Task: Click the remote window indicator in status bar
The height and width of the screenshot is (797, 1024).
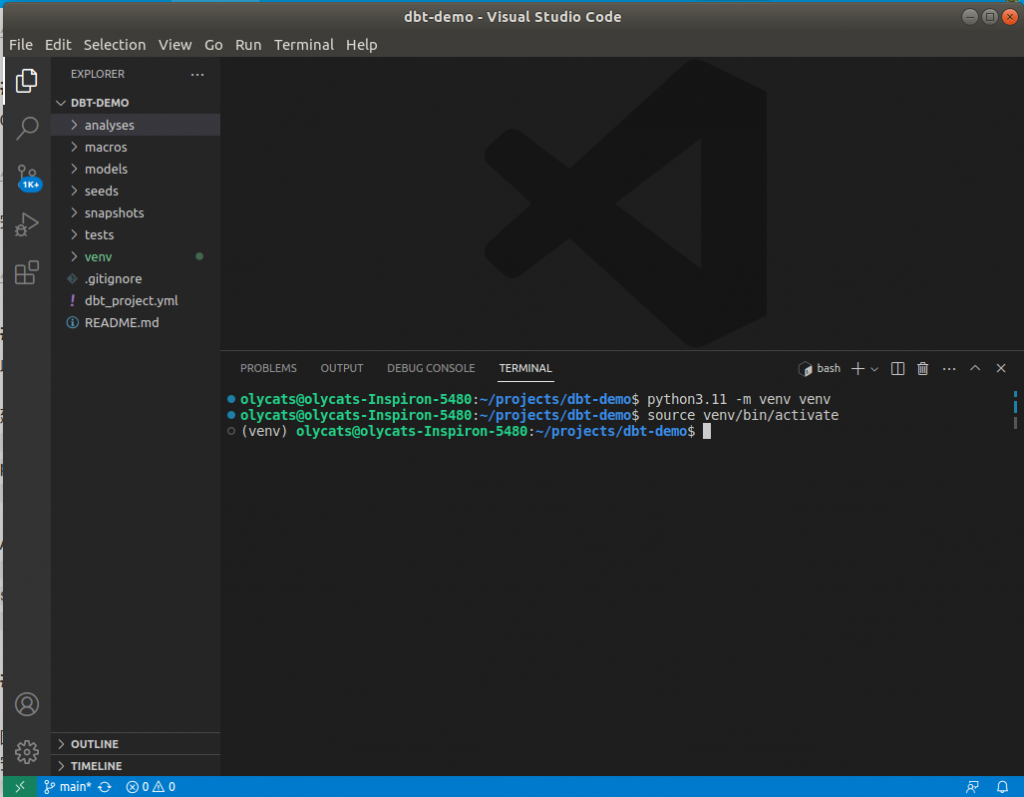Action: (20, 787)
